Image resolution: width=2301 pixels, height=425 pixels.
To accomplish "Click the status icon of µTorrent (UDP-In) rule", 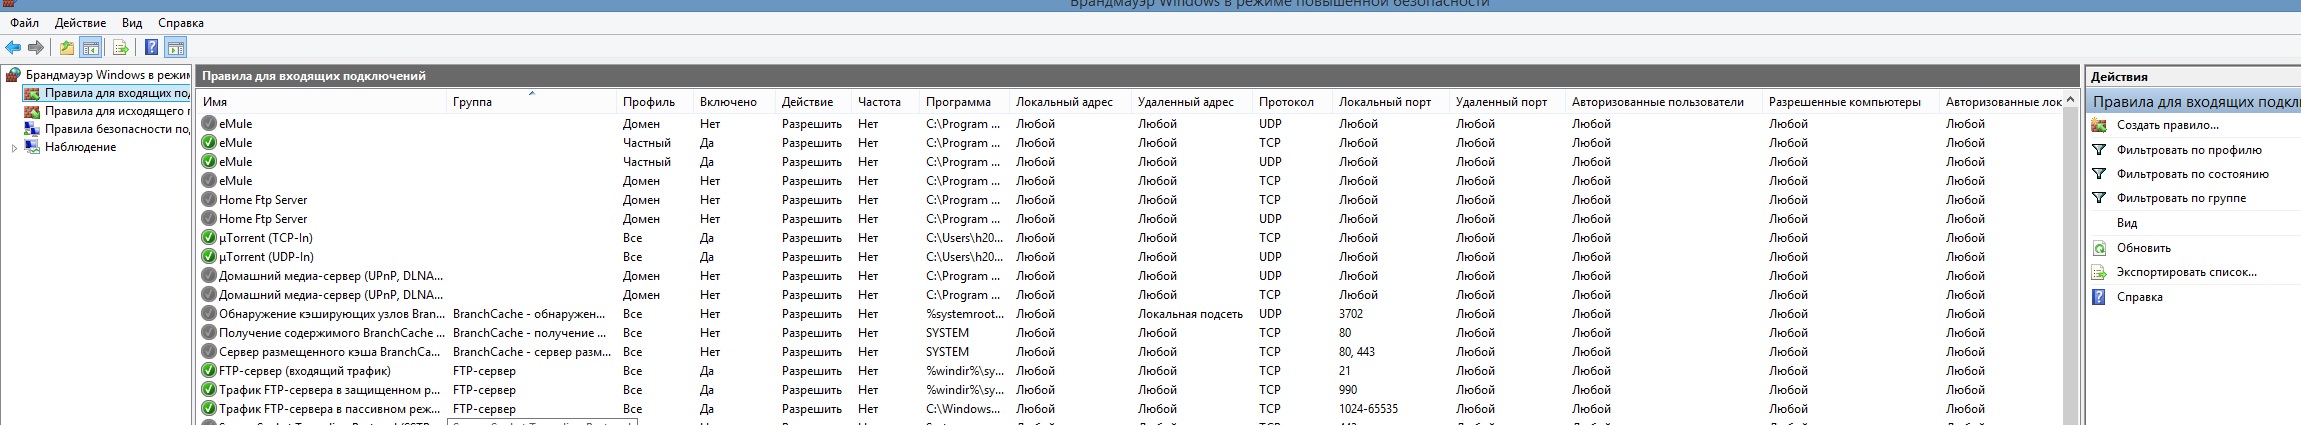I will 209,257.
